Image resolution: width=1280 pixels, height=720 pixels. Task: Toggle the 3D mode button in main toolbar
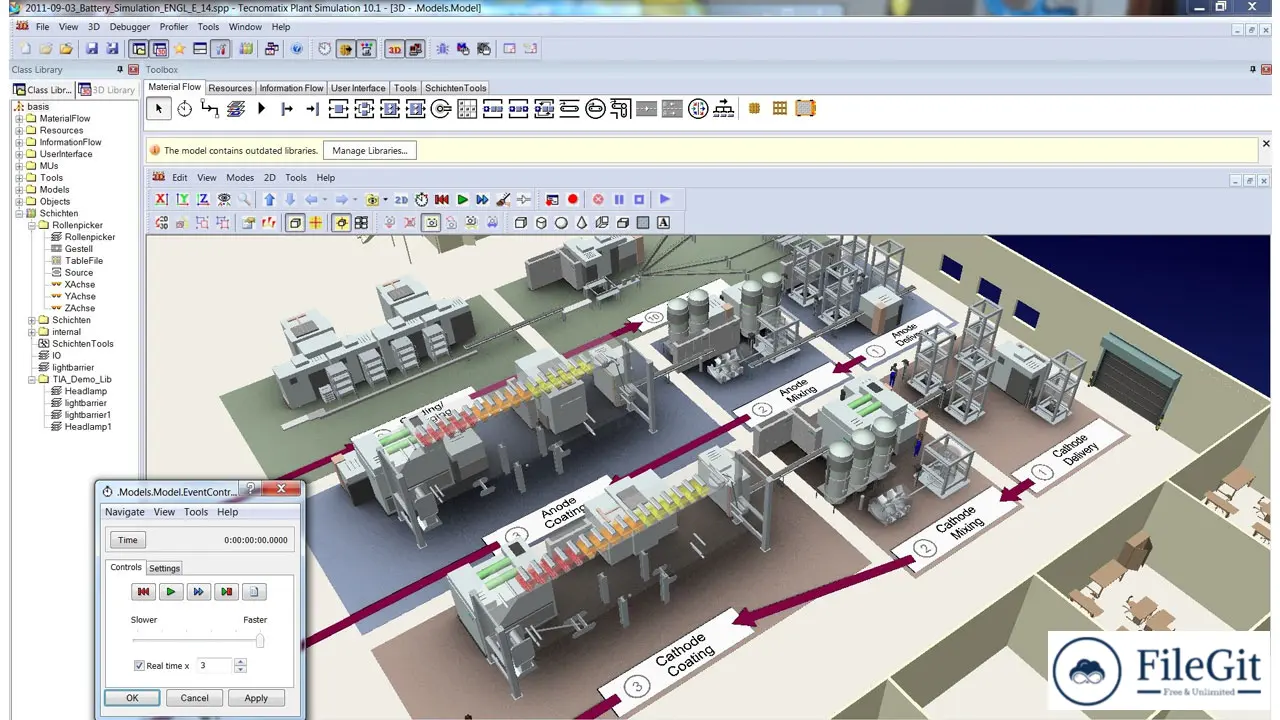coord(395,48)
